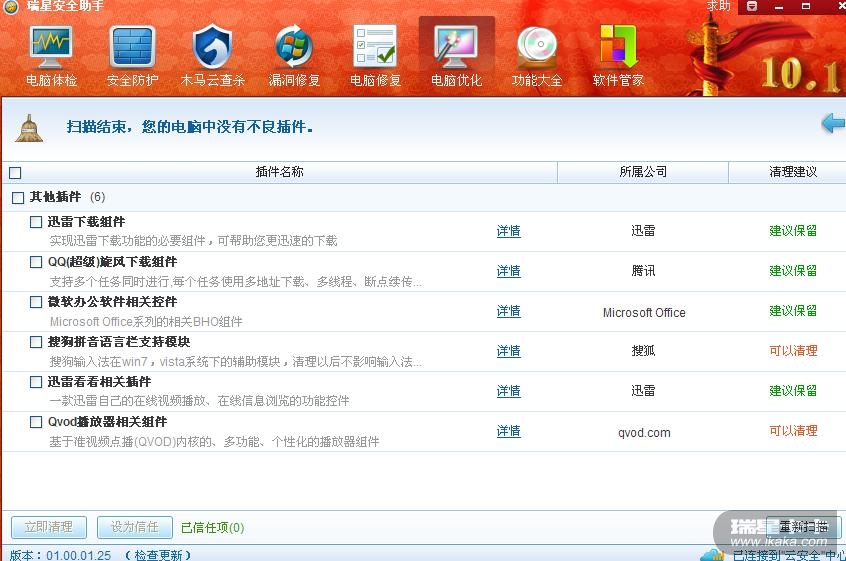Select 迅雷看看相关插件 name text
This screenshot has height=561, width=846.
tap(99, 382)
